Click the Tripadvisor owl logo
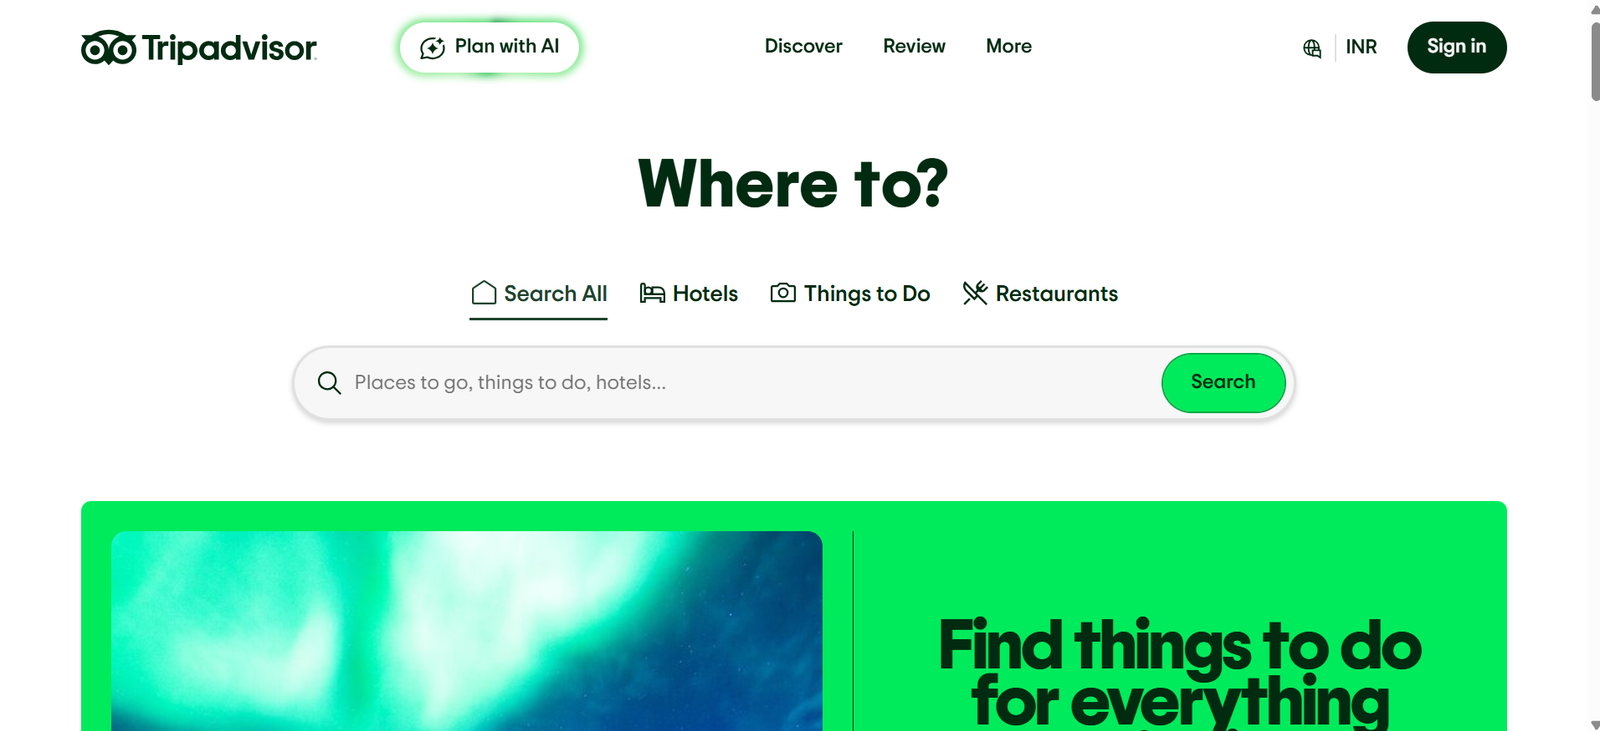The height and width of the screenshot is (731, 1600). tap(108, 47)
